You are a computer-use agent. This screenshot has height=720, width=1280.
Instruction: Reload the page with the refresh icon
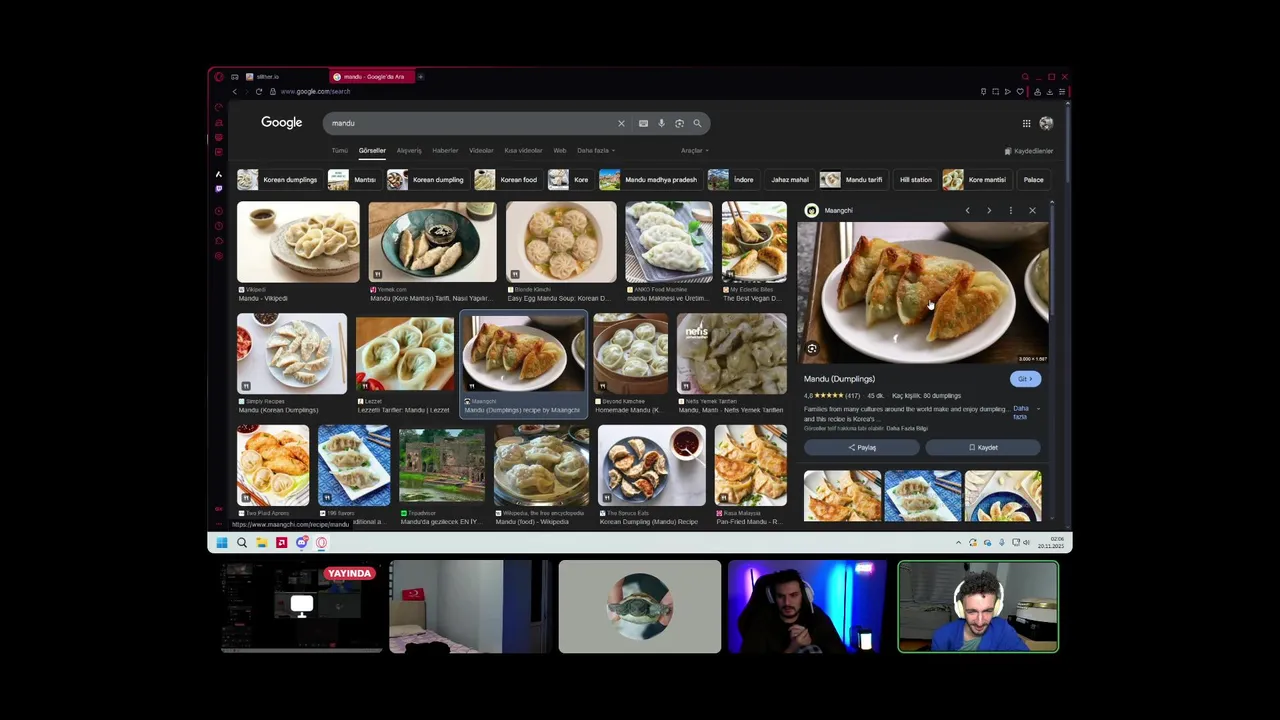coord(259,91)
